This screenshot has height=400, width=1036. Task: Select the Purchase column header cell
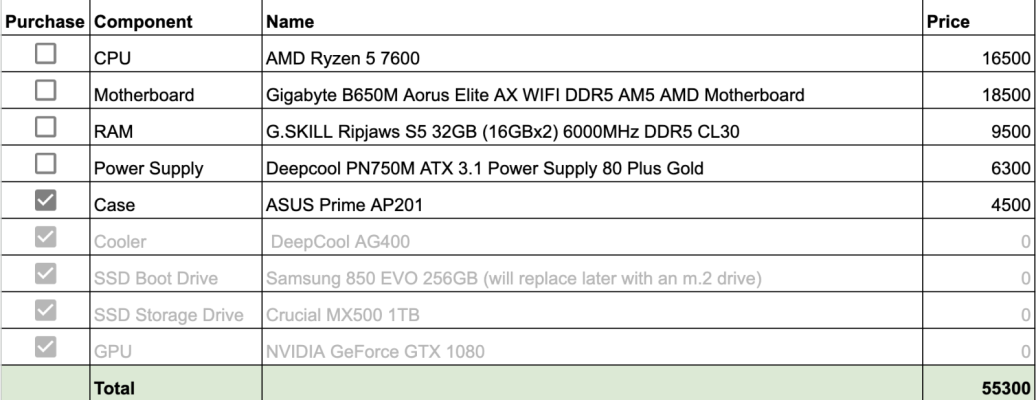(x=46, y=18)
